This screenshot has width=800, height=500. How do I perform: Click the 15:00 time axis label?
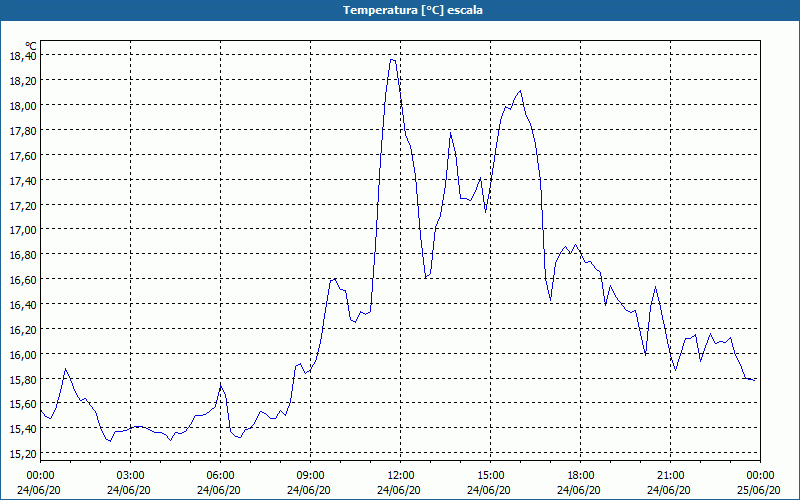[491, 476]
